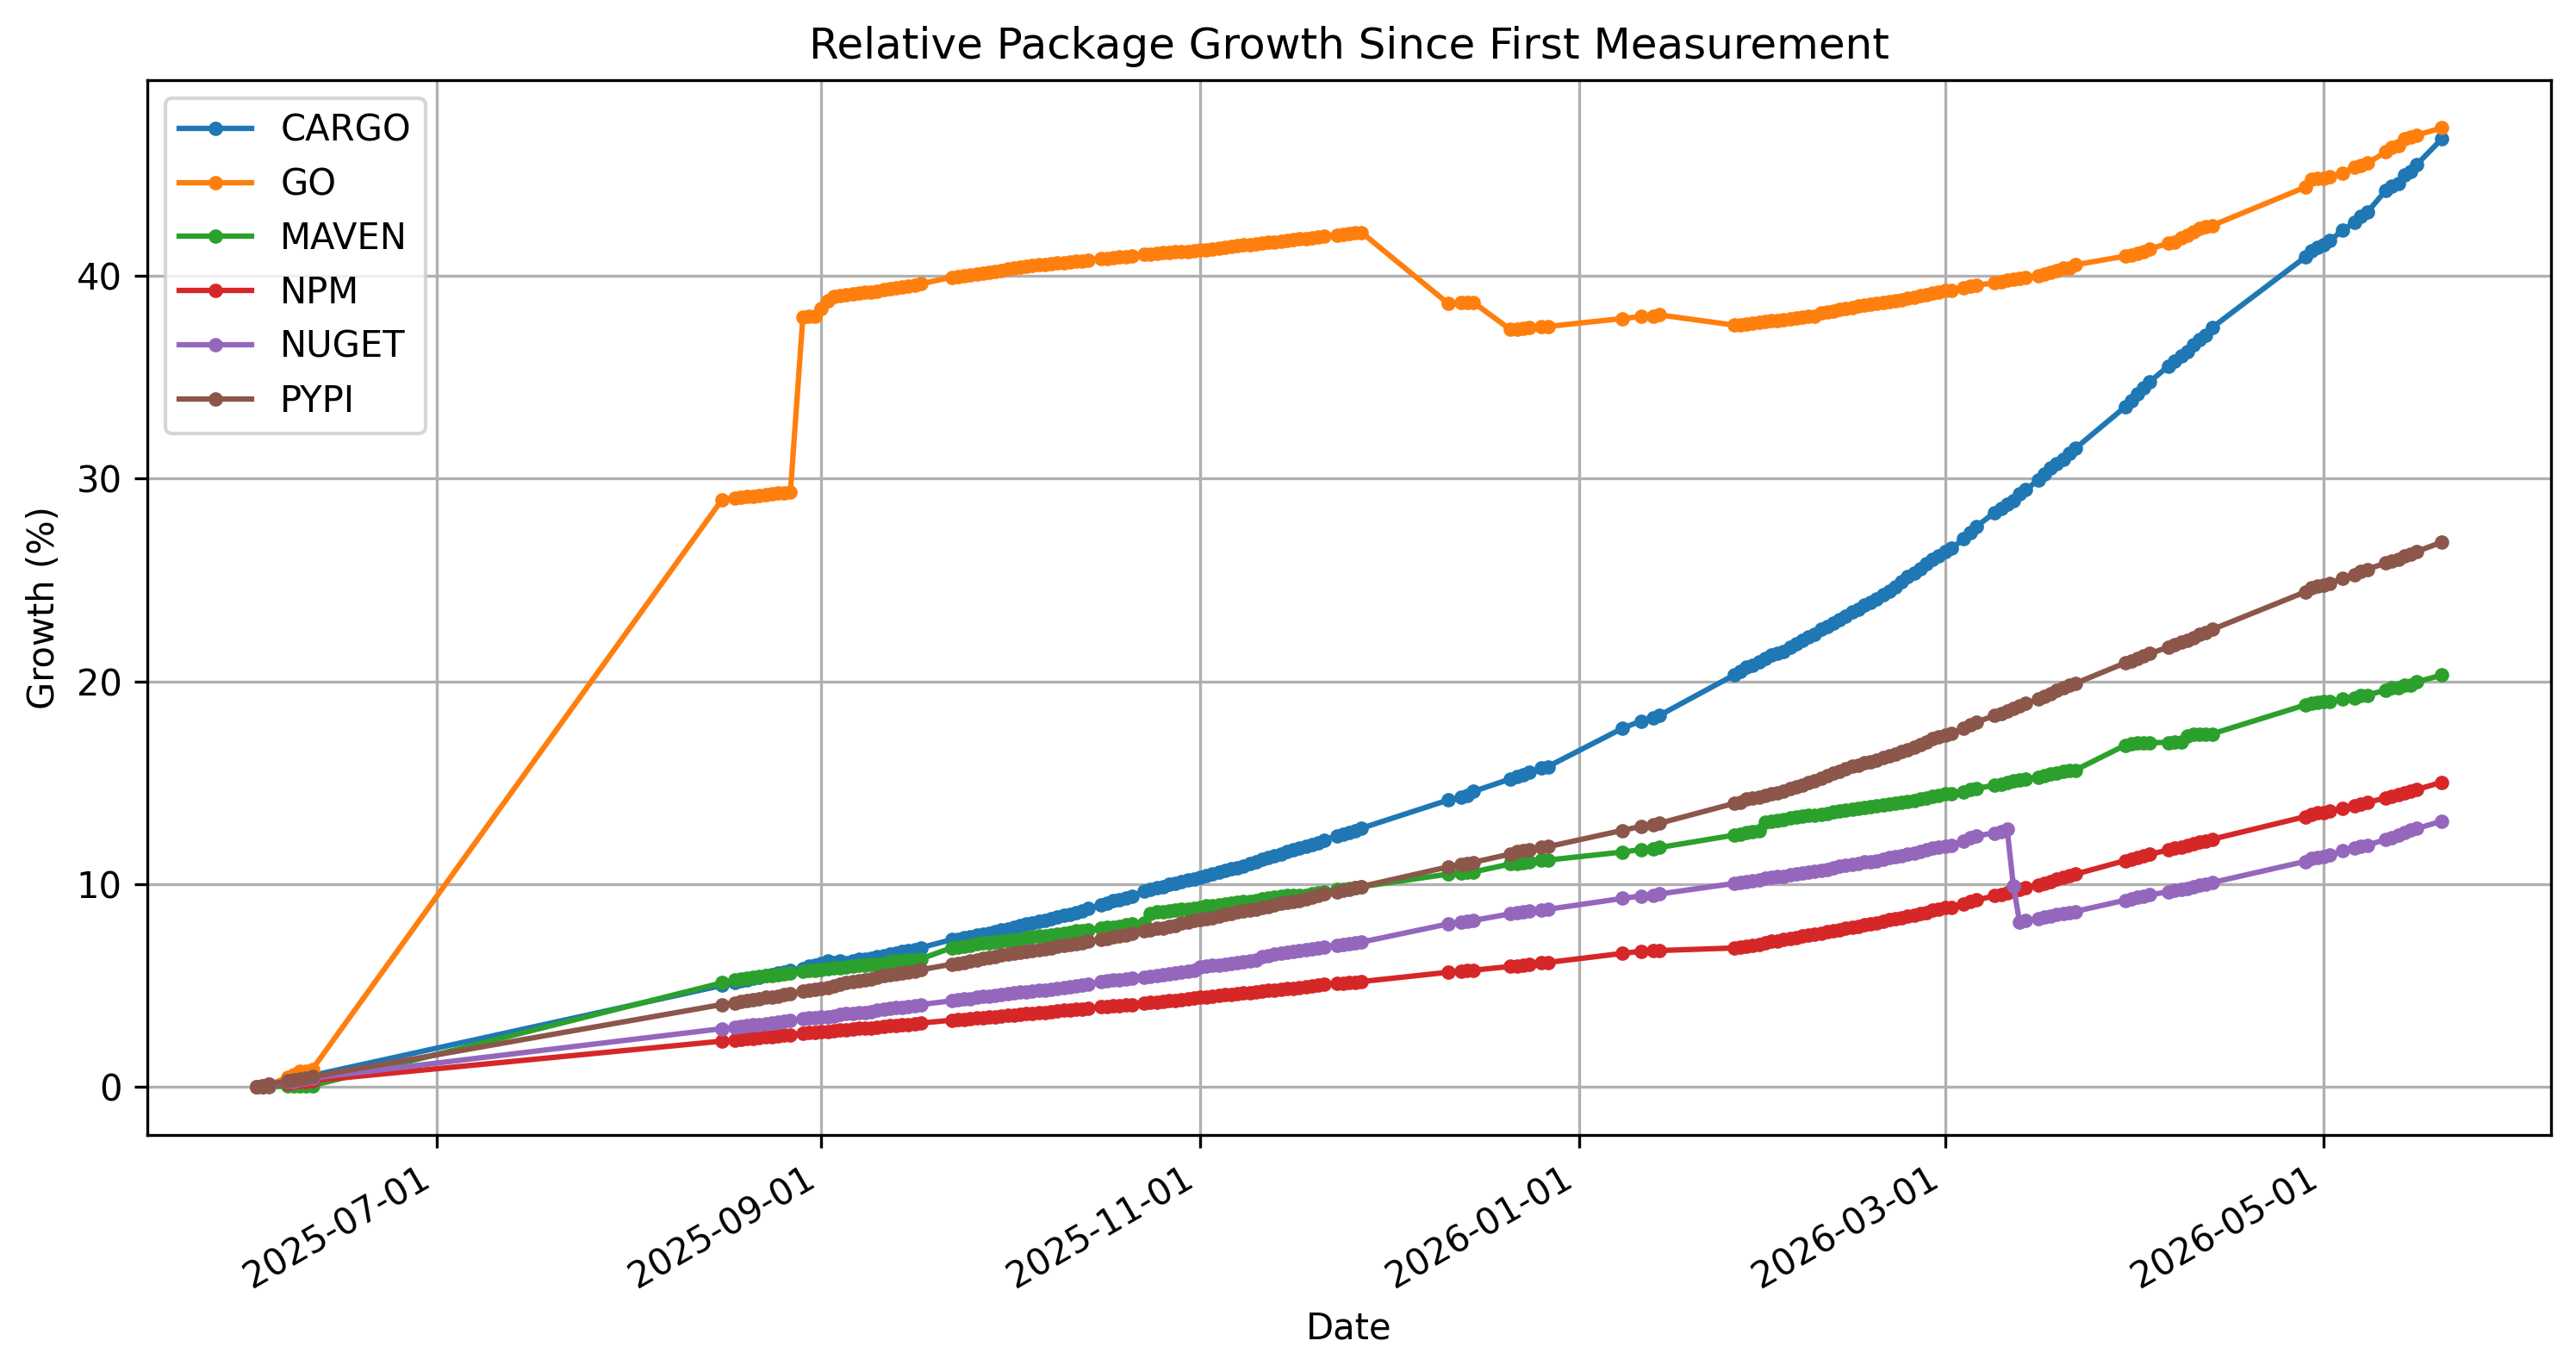The height and width of the screenshot is (1372, 2576).
Task: Click the y-axis tick label 0
Action: click(111, 1089)
